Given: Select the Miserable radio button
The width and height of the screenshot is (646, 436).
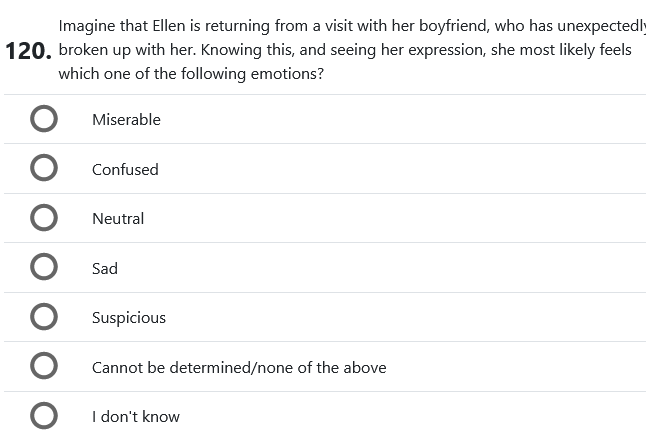Looking at the screenshot, I should point(43,119).
